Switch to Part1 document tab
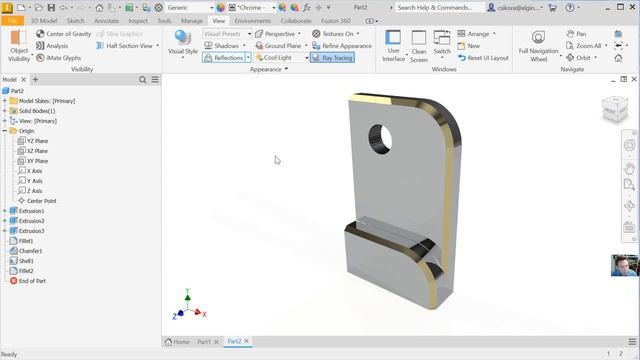The image size is (640, 360). pos(204,342)
